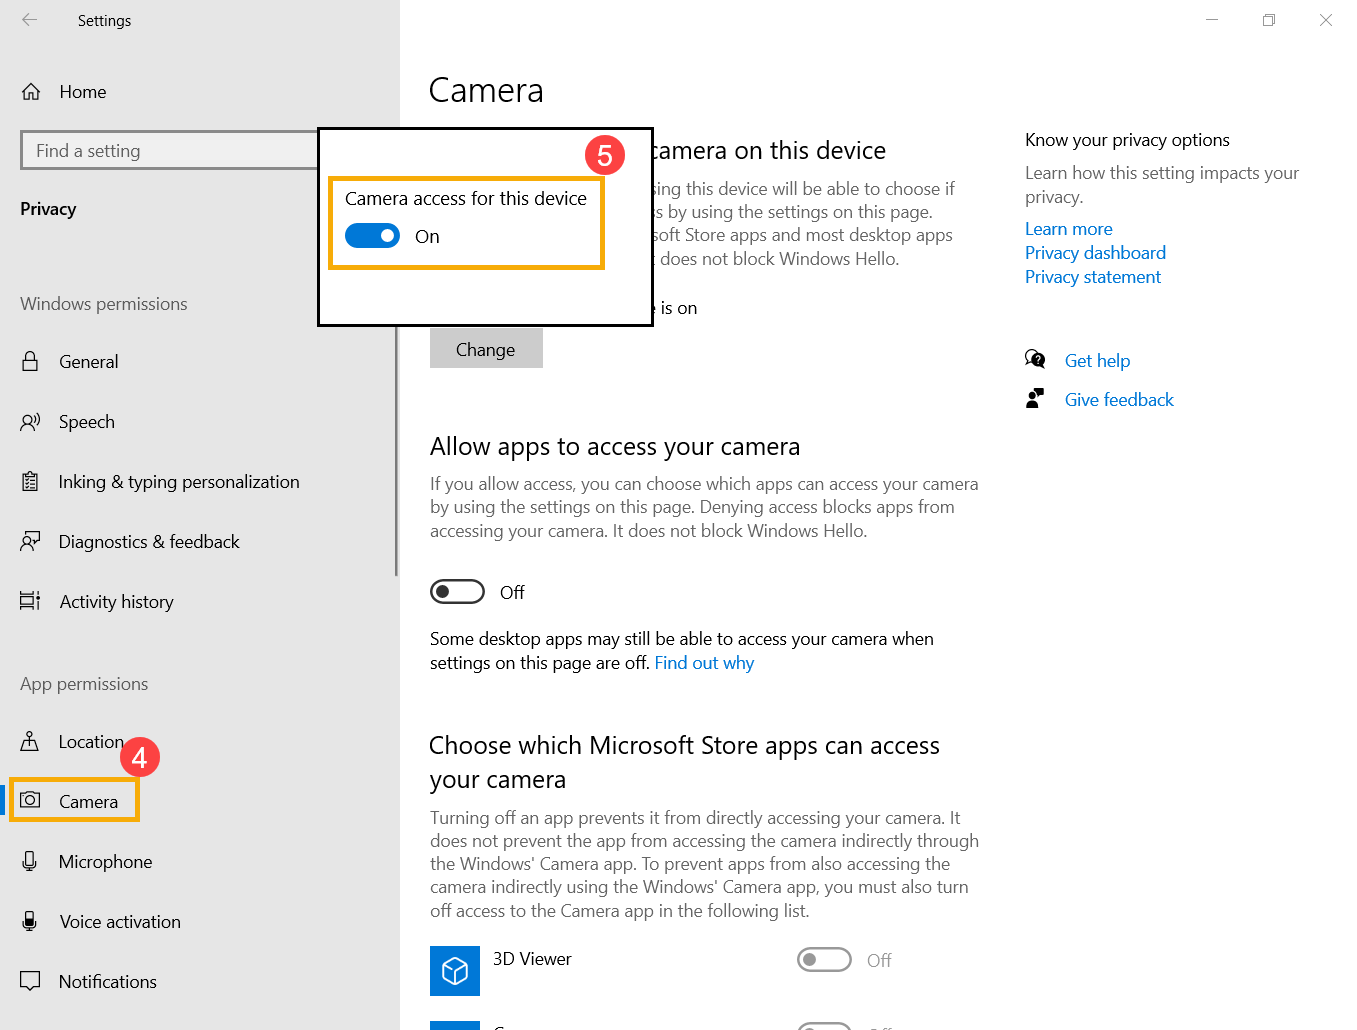Click the Activity history icon
Viewport: 1357px width, 1030px height.
[31, 601]
